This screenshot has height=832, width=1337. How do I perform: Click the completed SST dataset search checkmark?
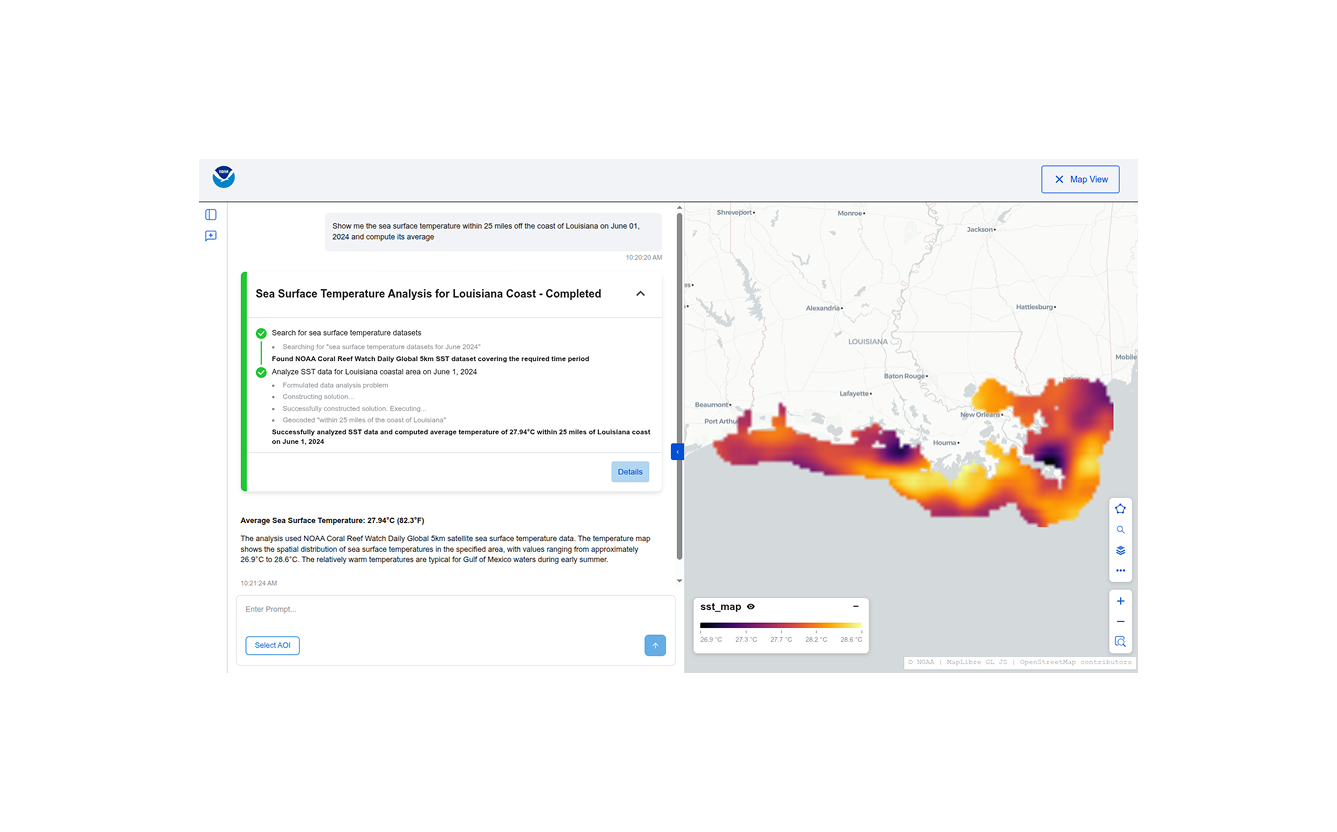[x=261, y=333]
